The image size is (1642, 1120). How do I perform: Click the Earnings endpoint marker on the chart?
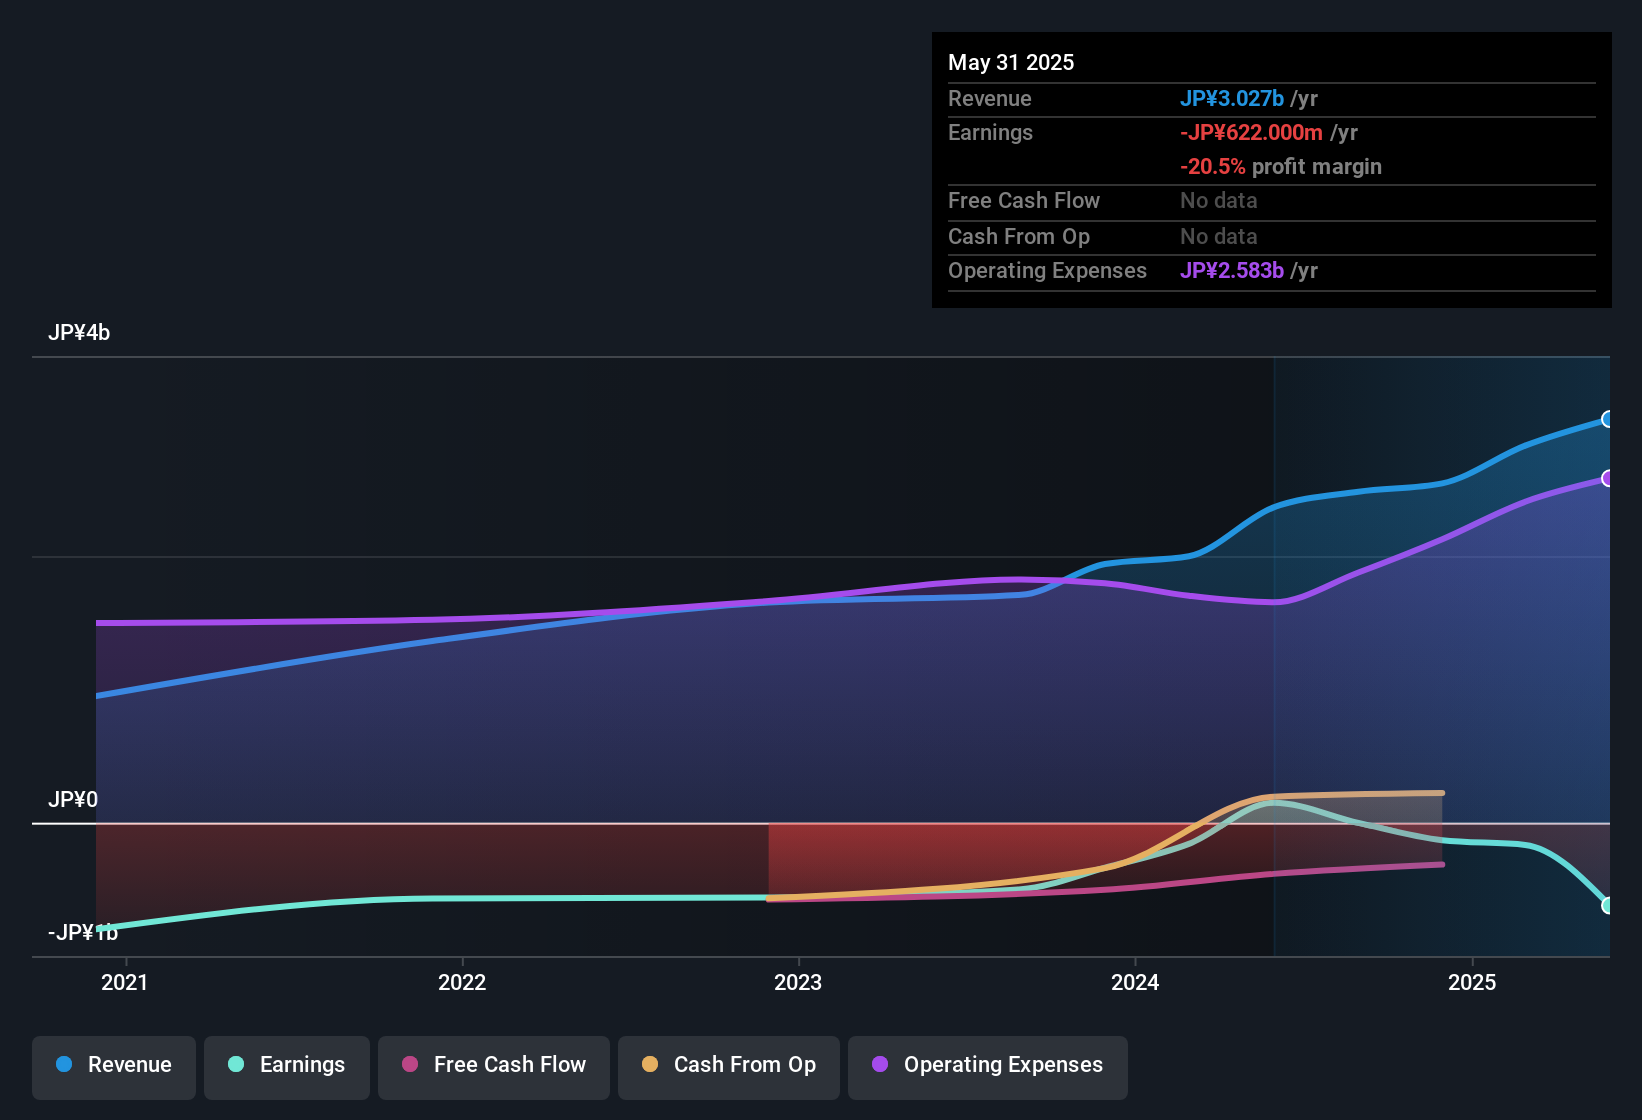coord(1608,905)
